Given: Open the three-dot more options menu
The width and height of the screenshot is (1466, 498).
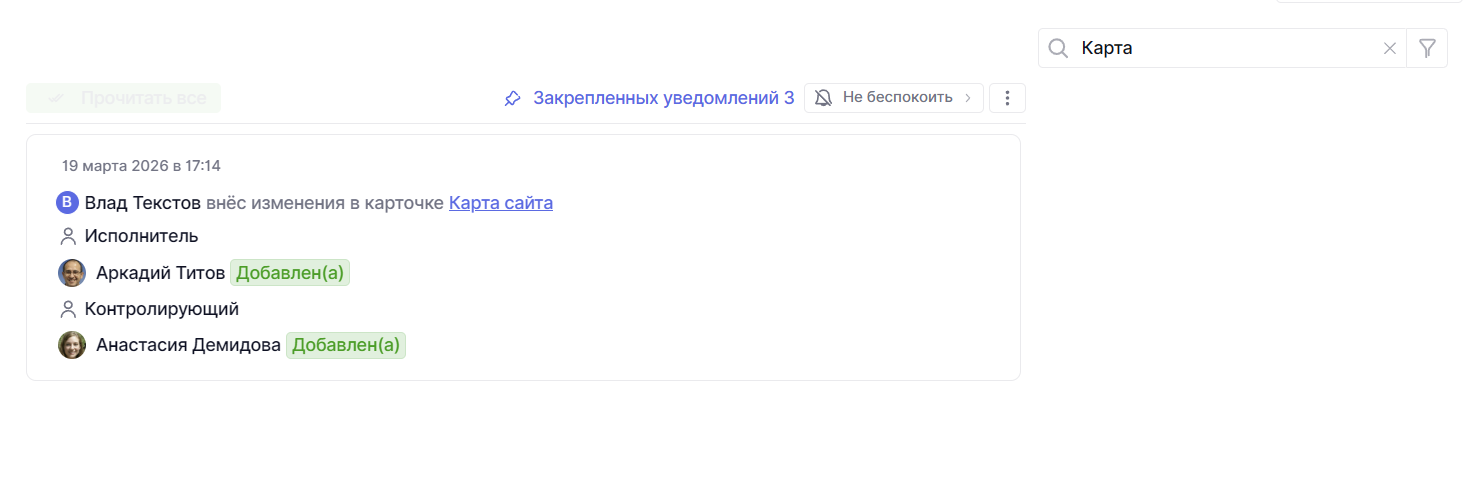Looking at the screenshot, I should point(1007,98).
